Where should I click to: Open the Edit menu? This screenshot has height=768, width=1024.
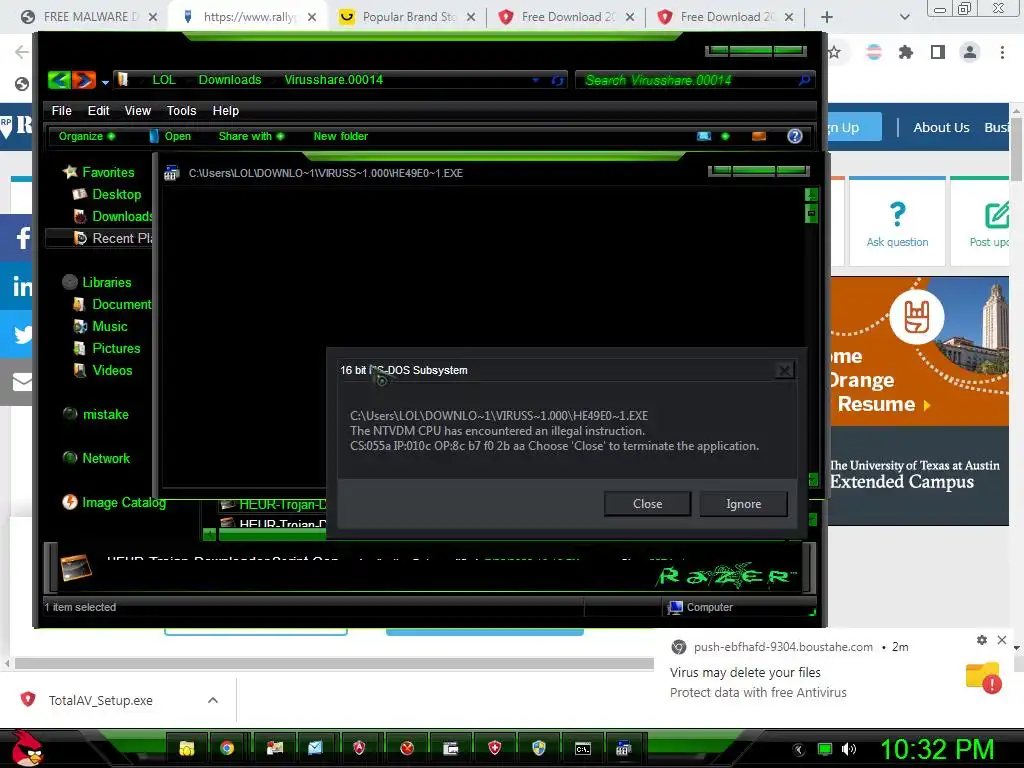pos(99,110)
